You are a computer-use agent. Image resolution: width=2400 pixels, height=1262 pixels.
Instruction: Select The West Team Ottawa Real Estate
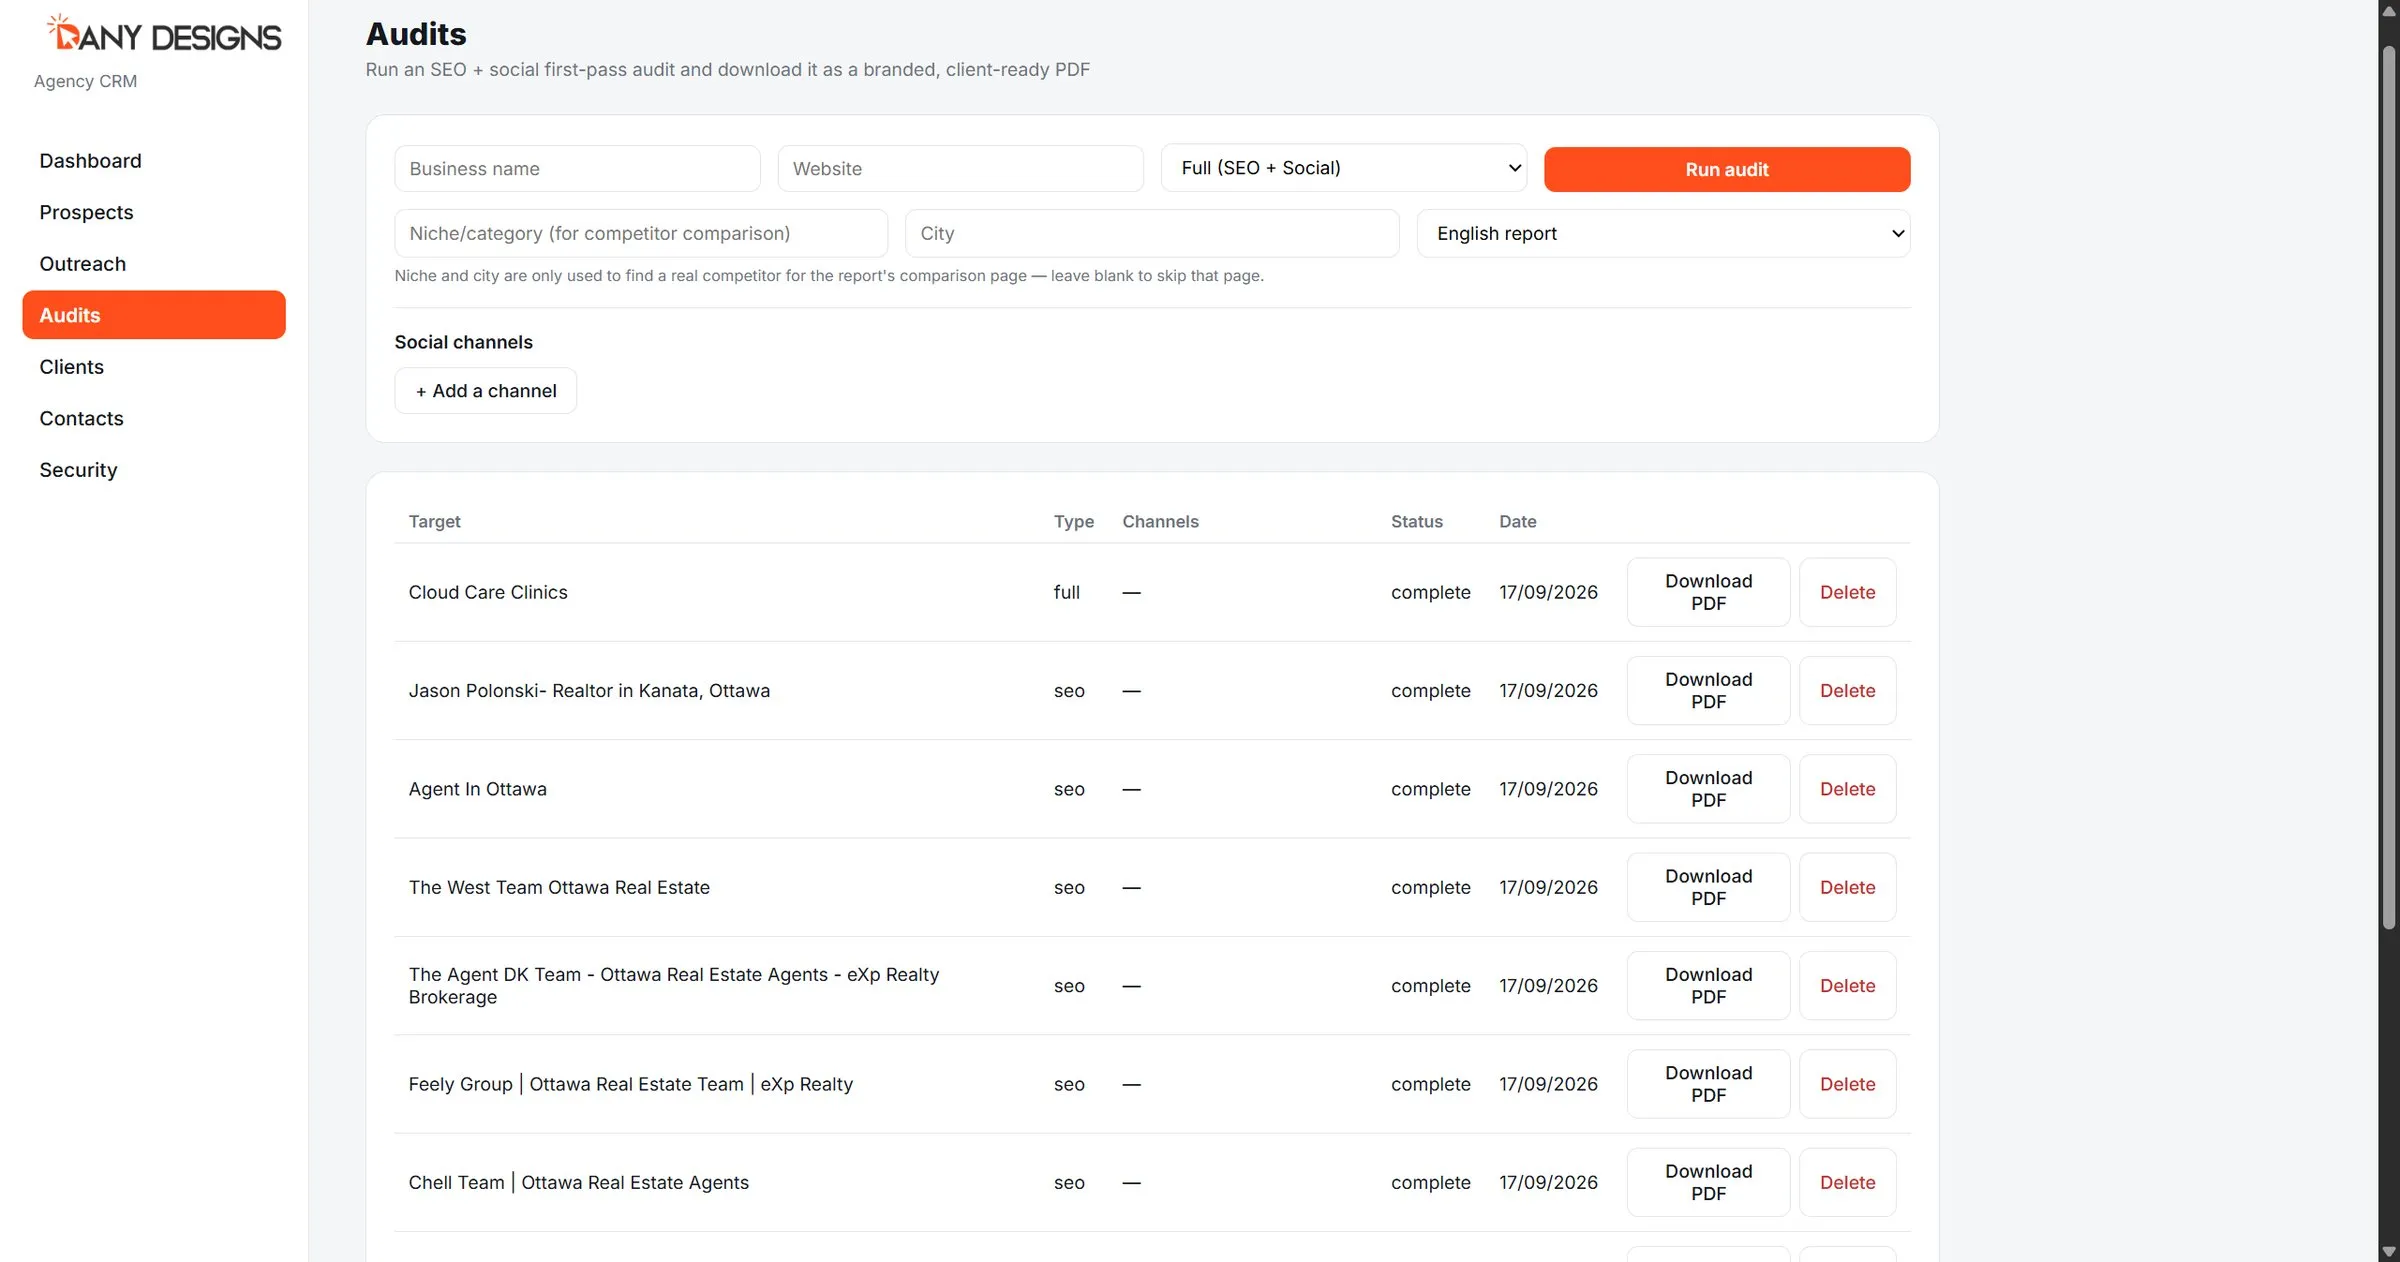559,887
